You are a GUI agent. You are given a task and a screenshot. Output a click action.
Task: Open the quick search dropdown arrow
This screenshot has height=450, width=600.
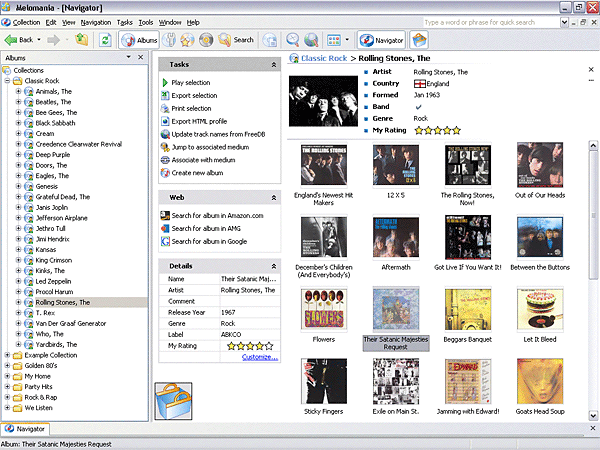point(564,23)
